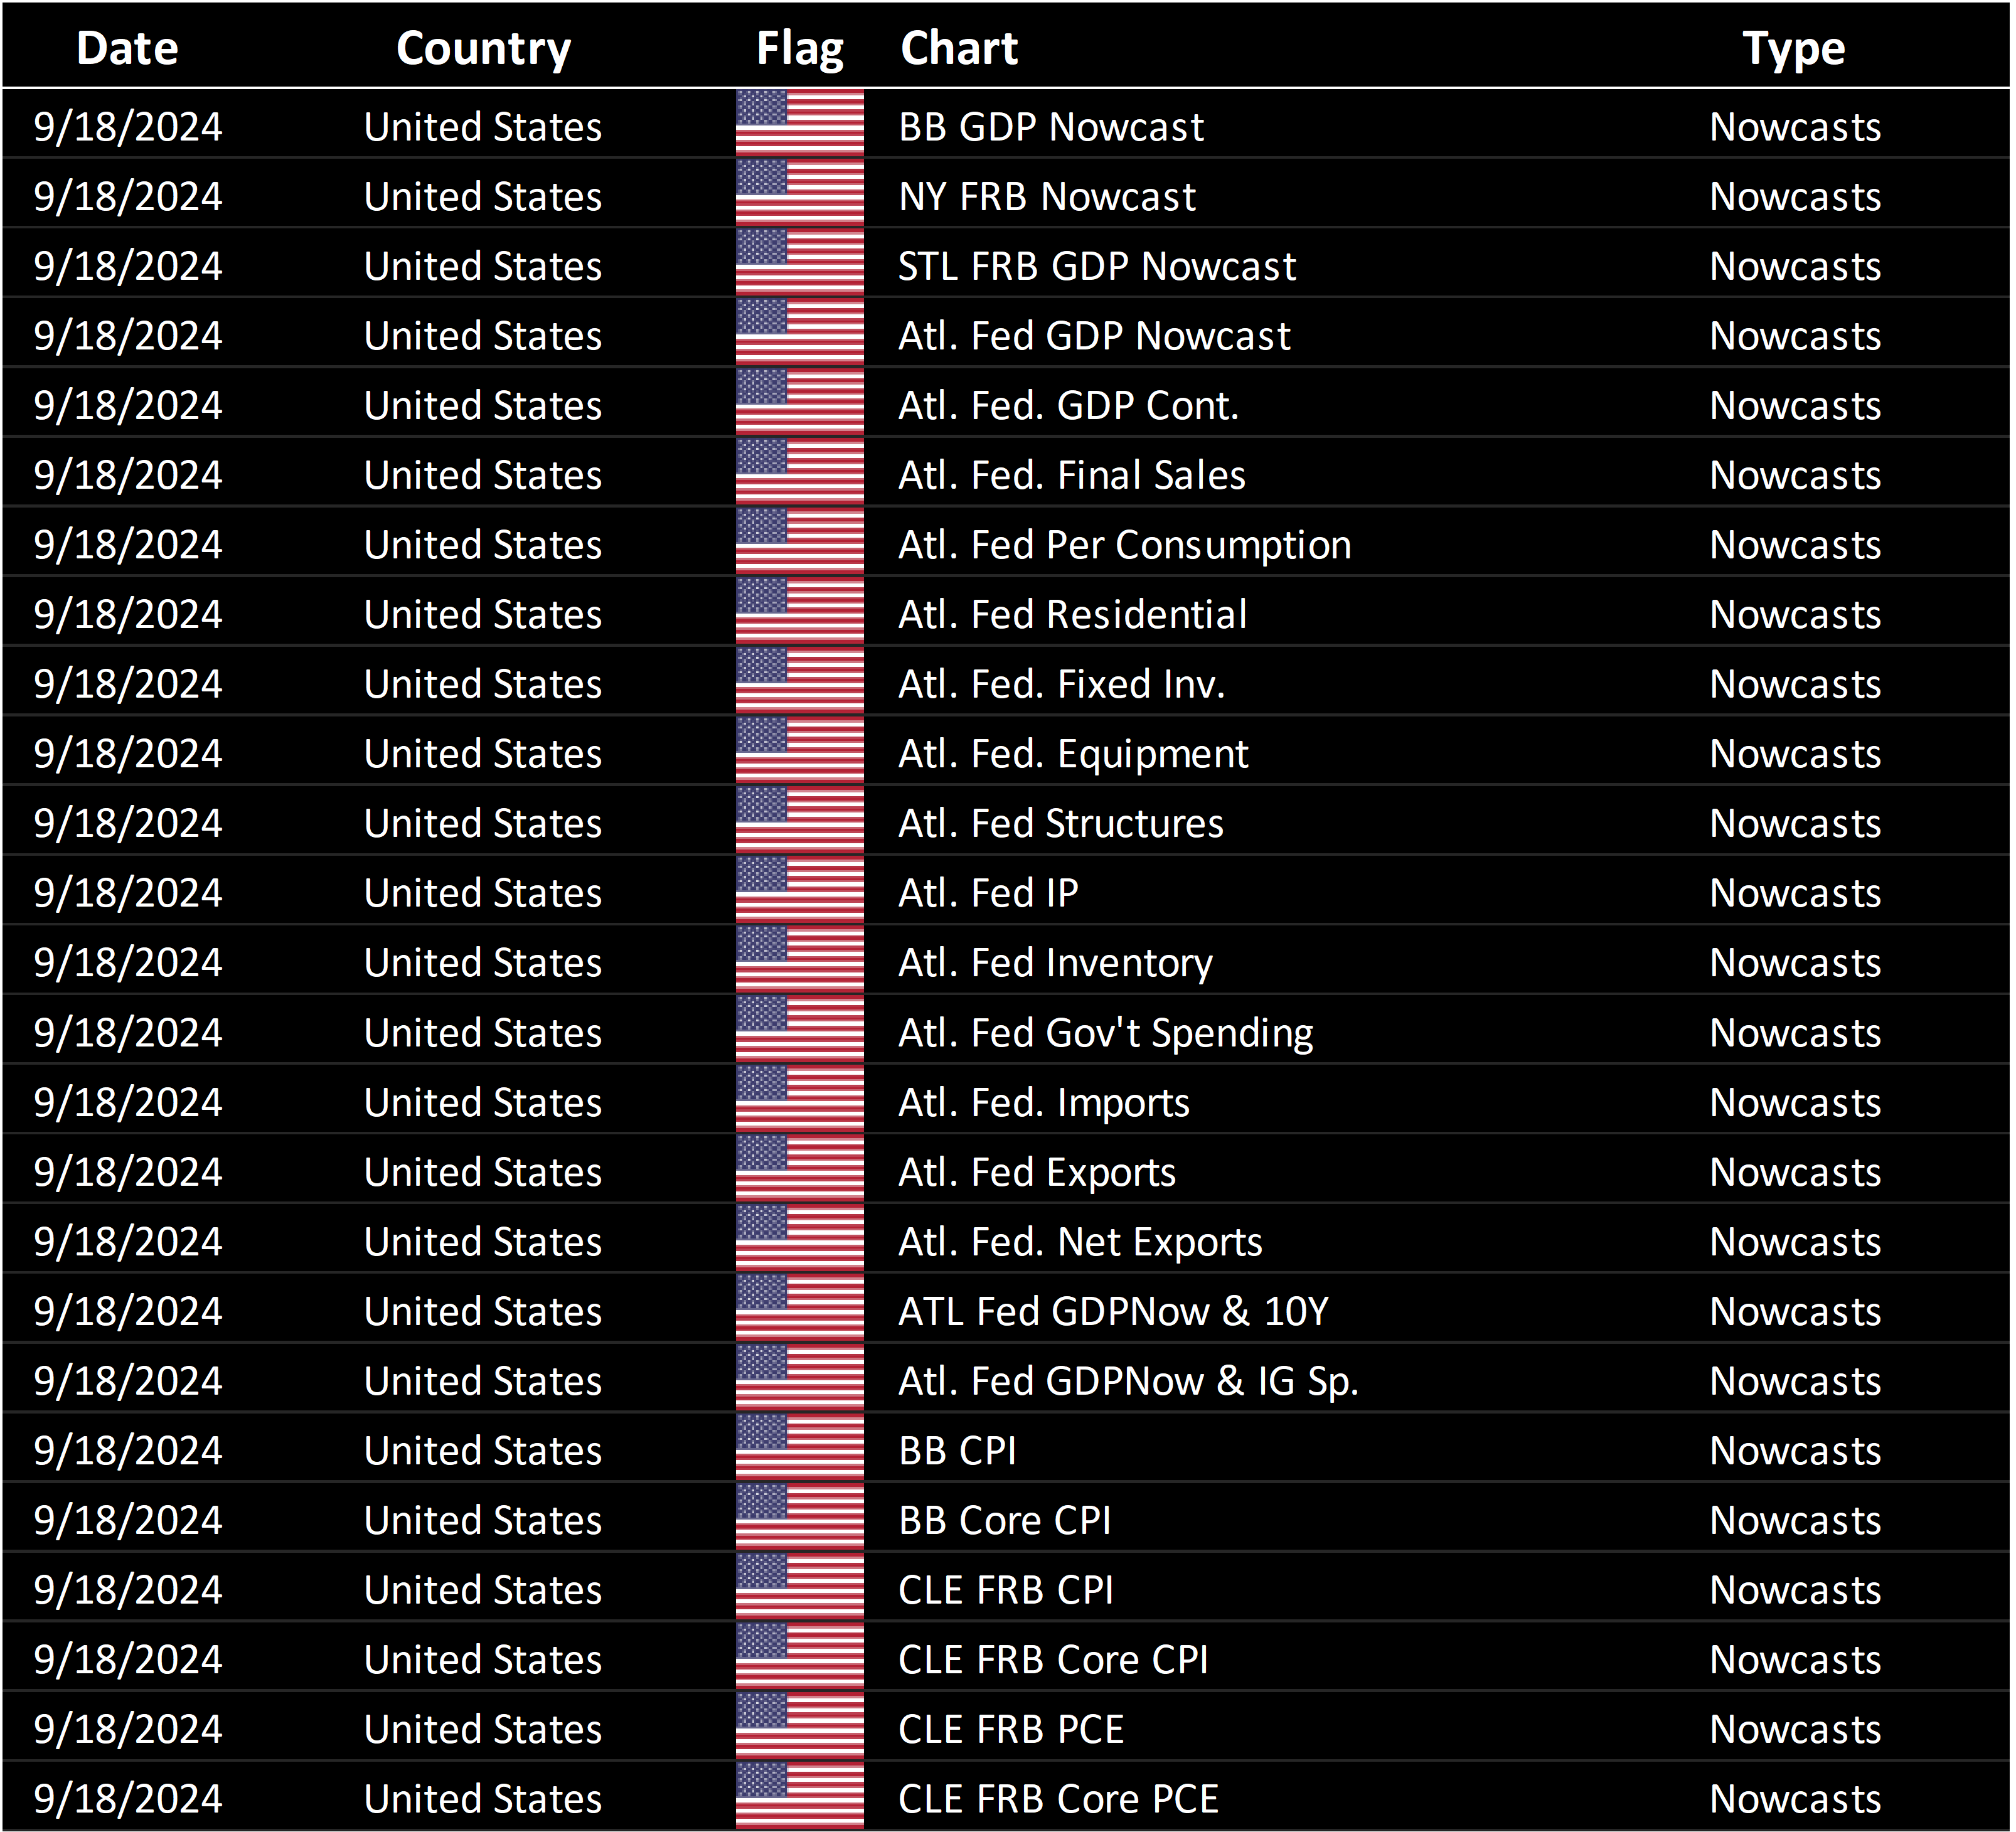This screenshot has width=2016, height=1832.
Task: Click the Date column header
Action: tap(127, 47)
